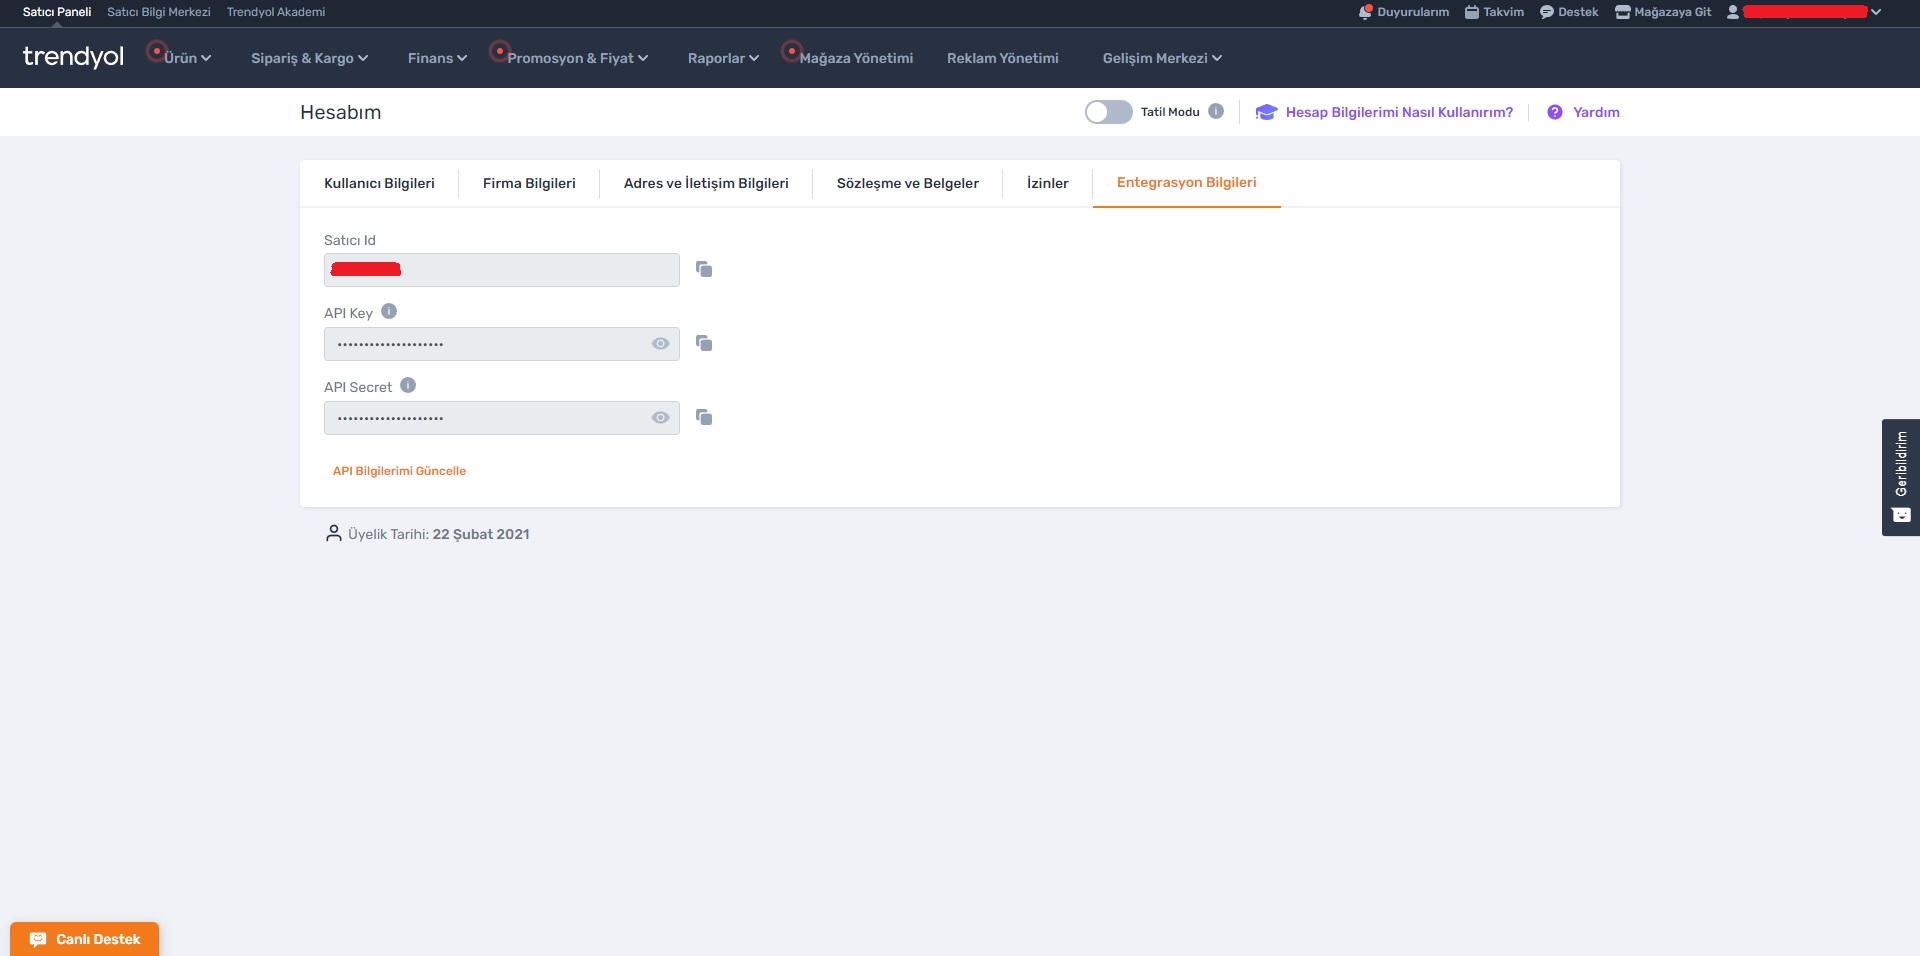Click the API Key info icon
Viewport: 1920px width, 956px height.
pyautogui.click(x=389, y=312)
